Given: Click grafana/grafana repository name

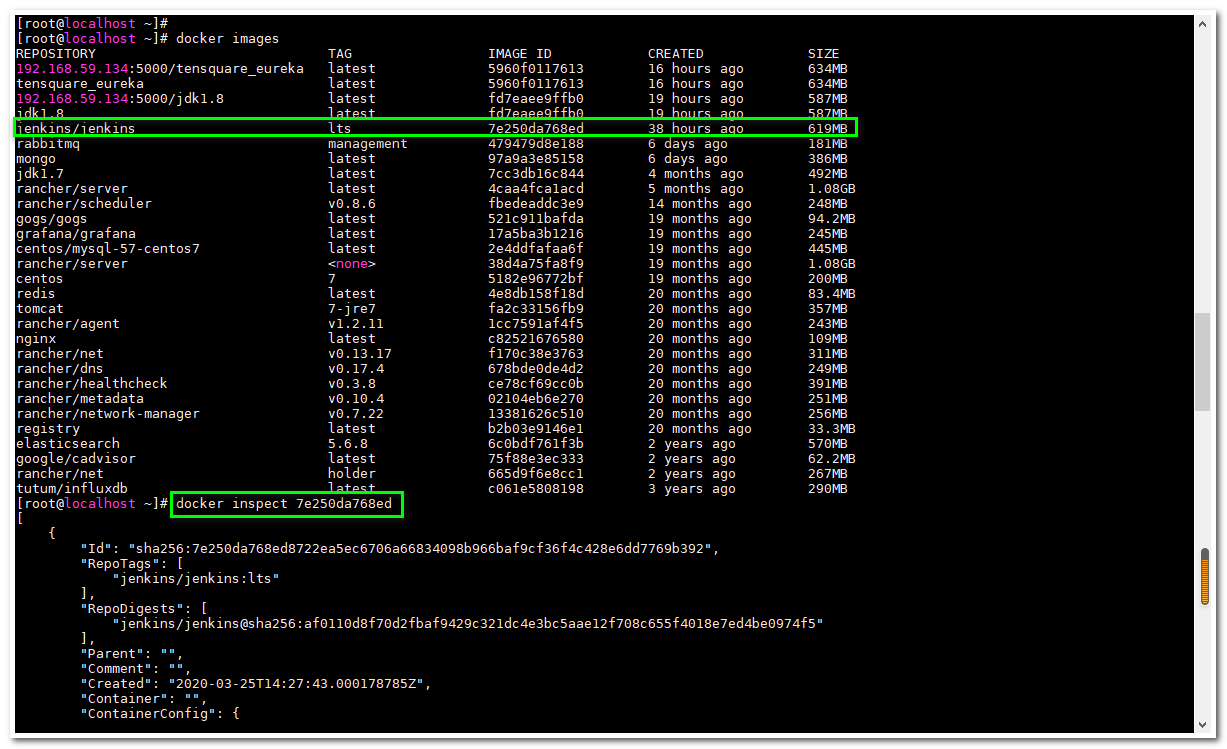Looking at the screenshot, I should pyautogui.click(x=76, y=233).
